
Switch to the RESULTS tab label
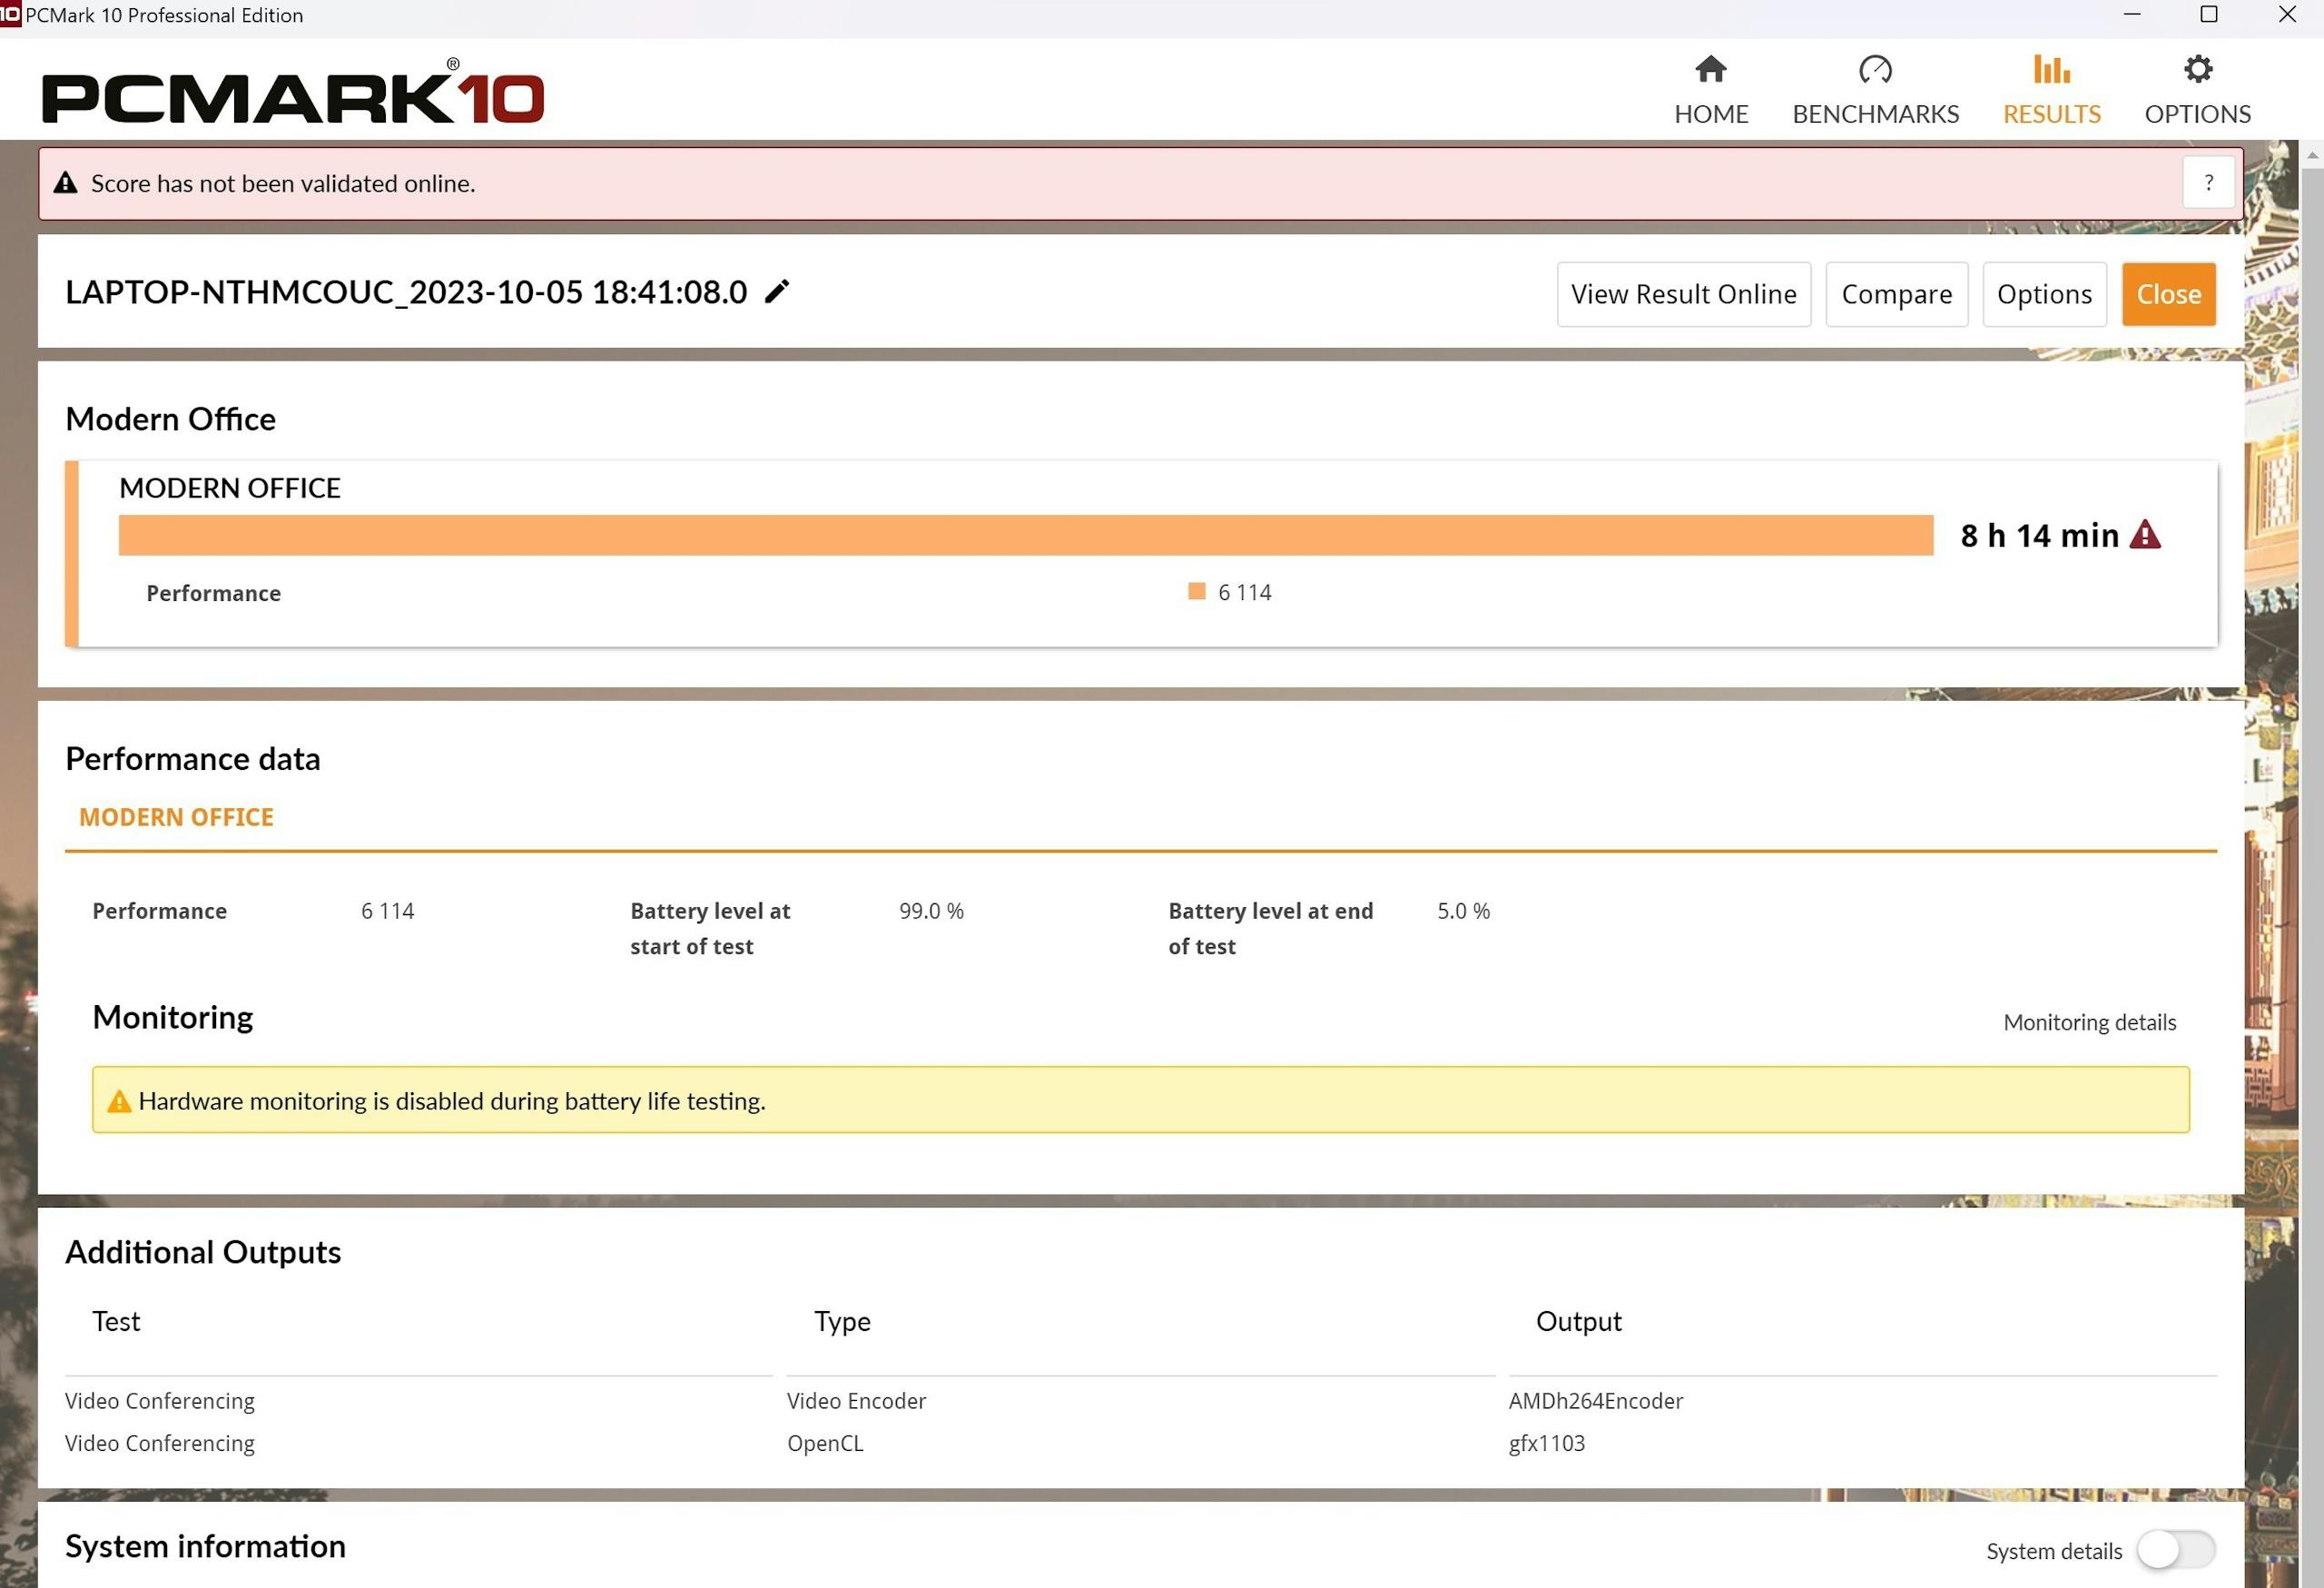pyautogui.click(x=2051, y=114)
